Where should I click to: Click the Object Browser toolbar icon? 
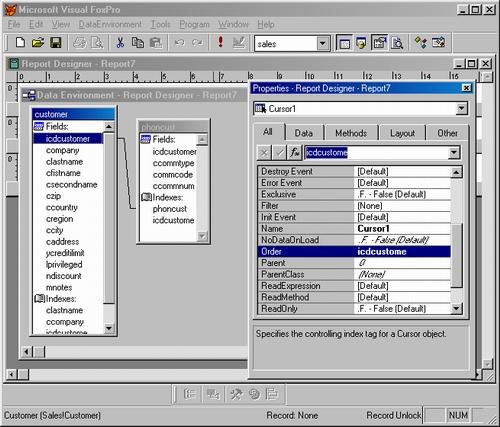click(x=438, y=43)
